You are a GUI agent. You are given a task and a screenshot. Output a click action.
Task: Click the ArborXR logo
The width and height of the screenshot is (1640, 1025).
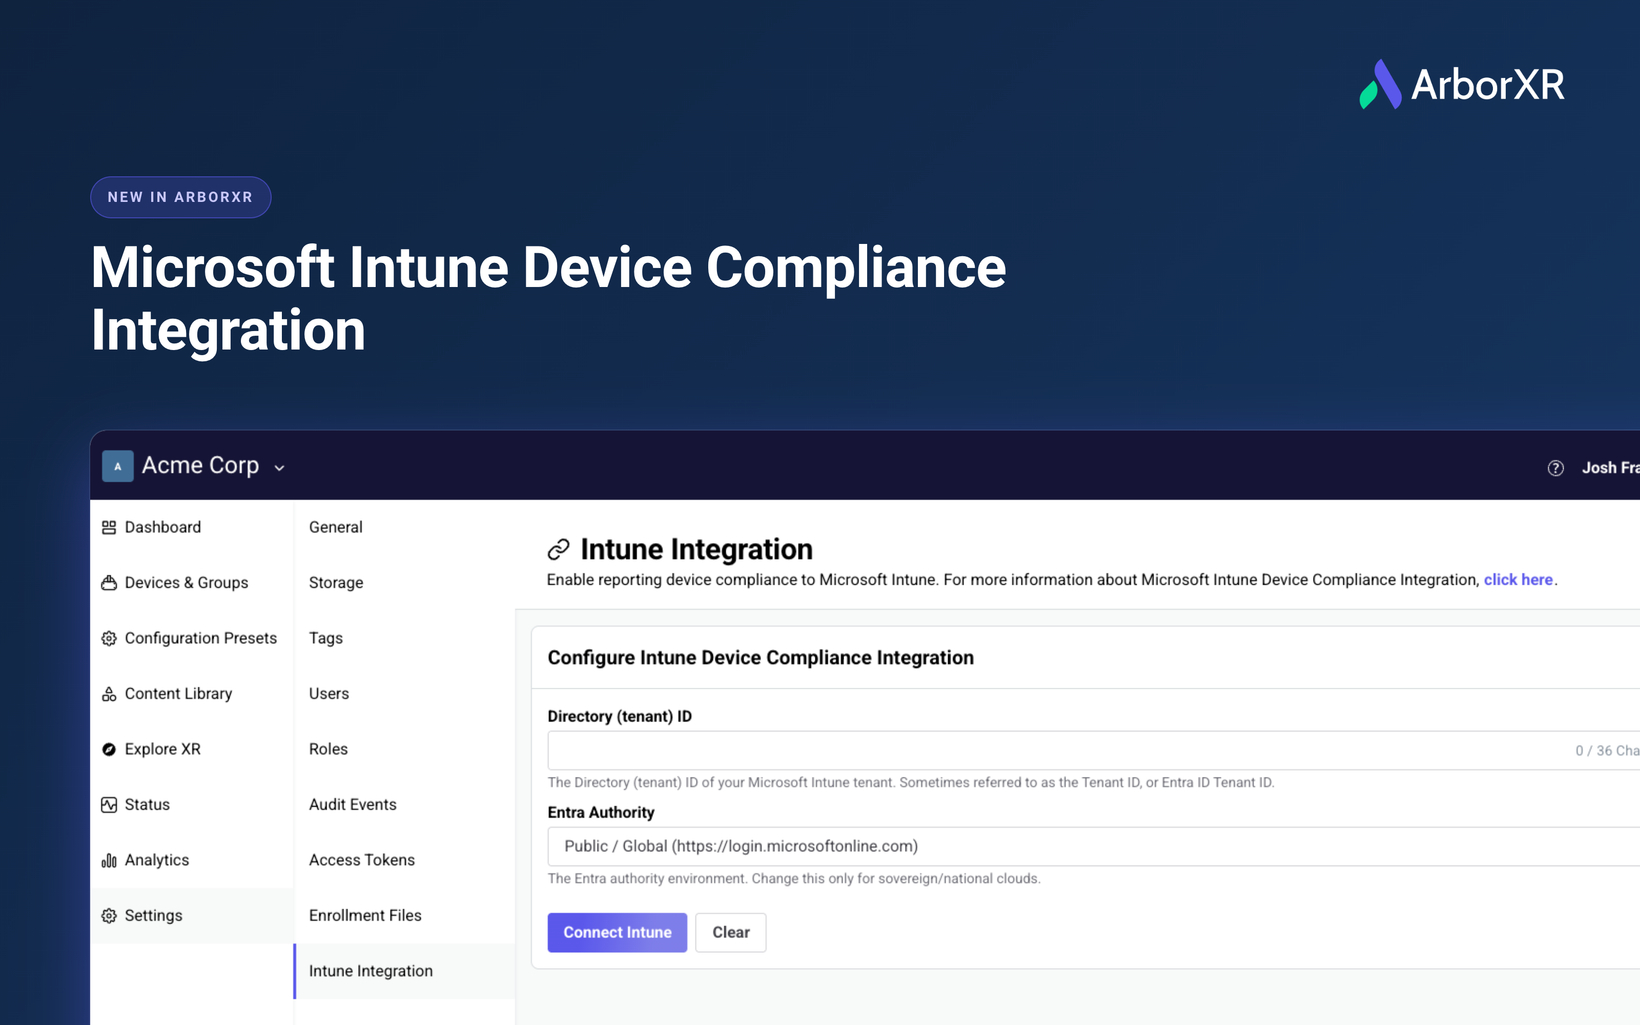pos(1462,84)
